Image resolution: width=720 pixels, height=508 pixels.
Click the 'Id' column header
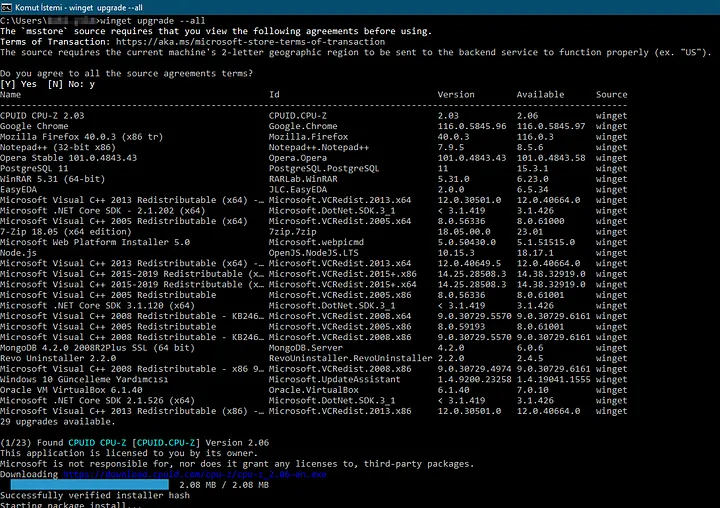pos(275,95)
